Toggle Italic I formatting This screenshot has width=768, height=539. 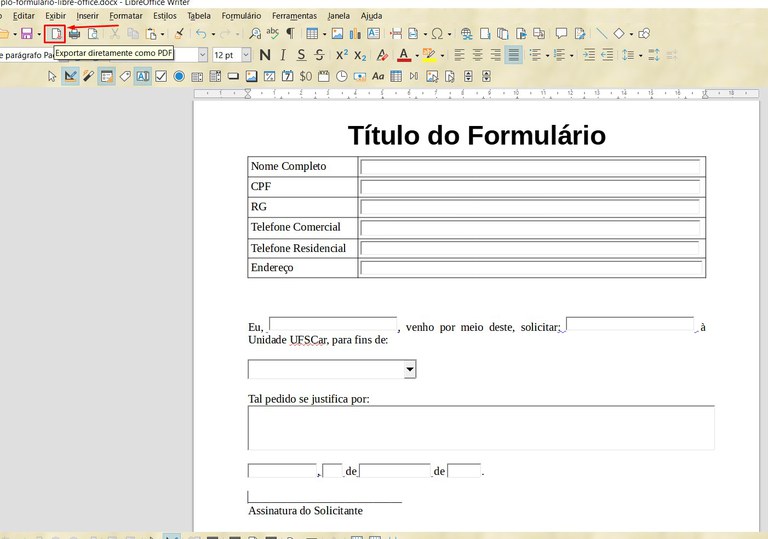[x=283, y=55]
